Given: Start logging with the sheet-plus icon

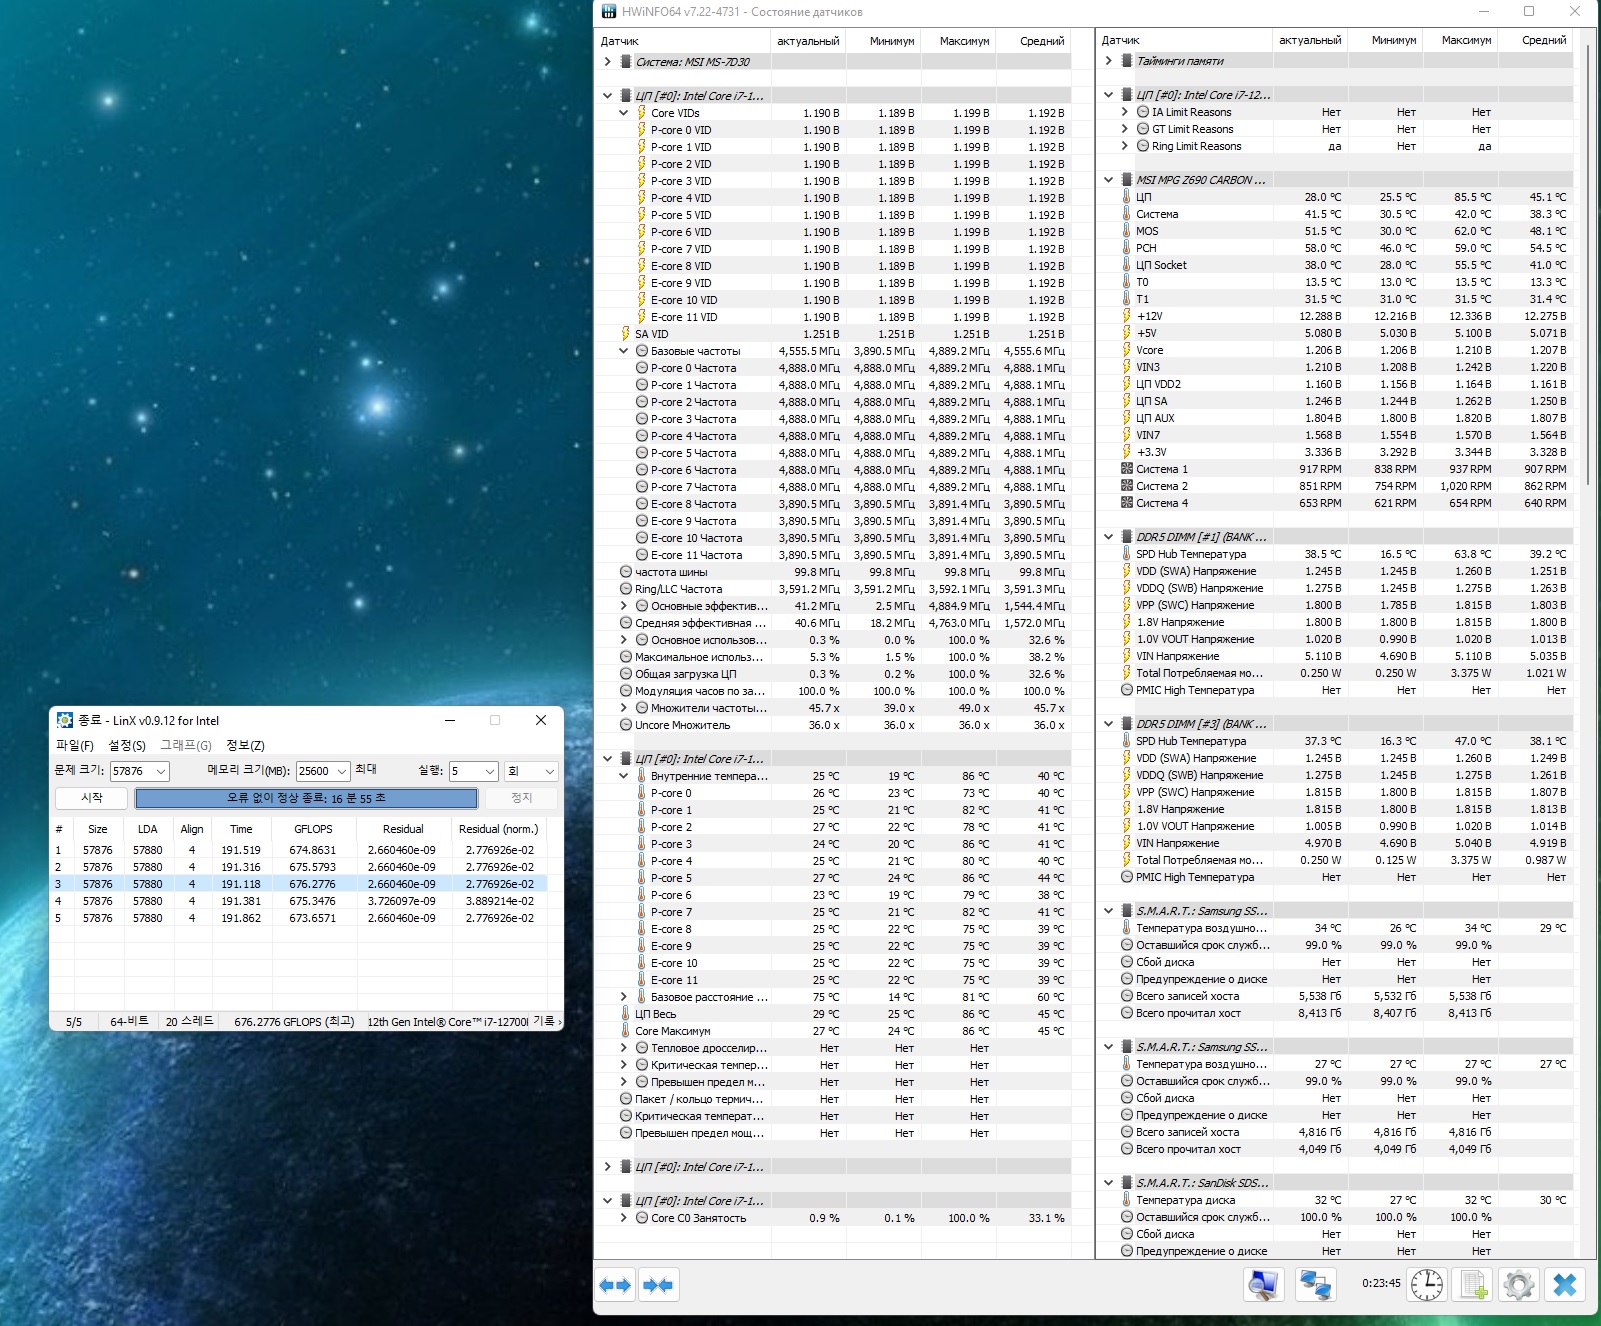Looking at the screenshot, I should click(1474, 1284).
